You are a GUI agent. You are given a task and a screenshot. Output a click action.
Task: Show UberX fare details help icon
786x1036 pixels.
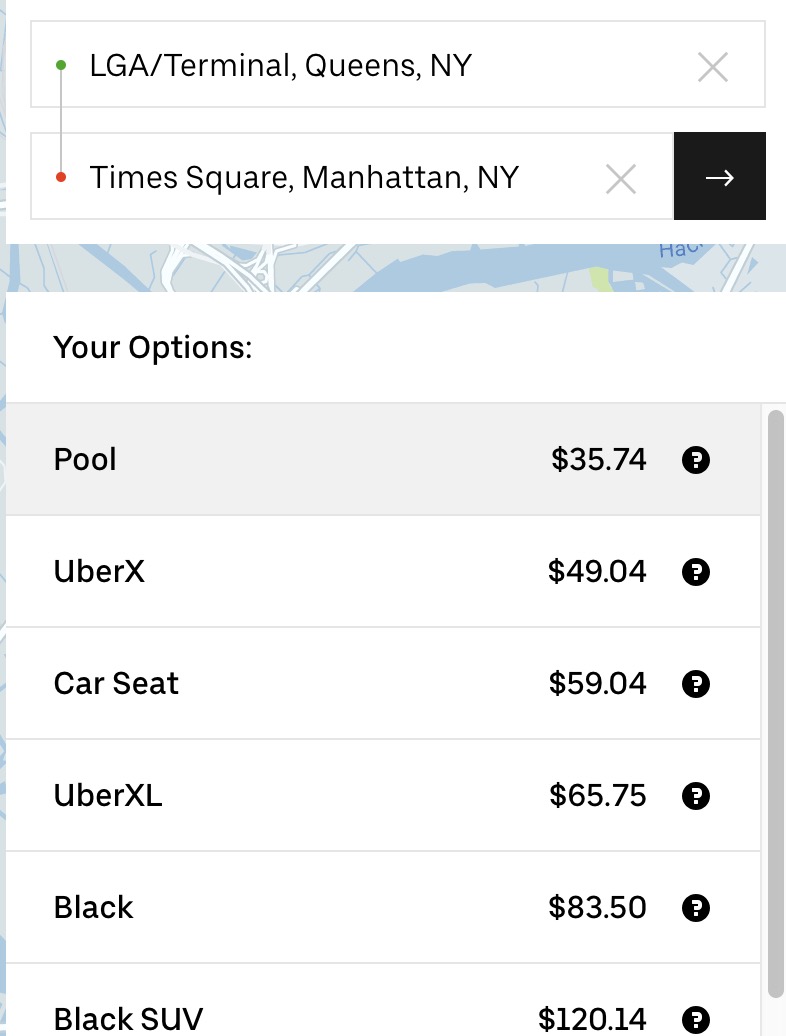(x=695, y=572)
